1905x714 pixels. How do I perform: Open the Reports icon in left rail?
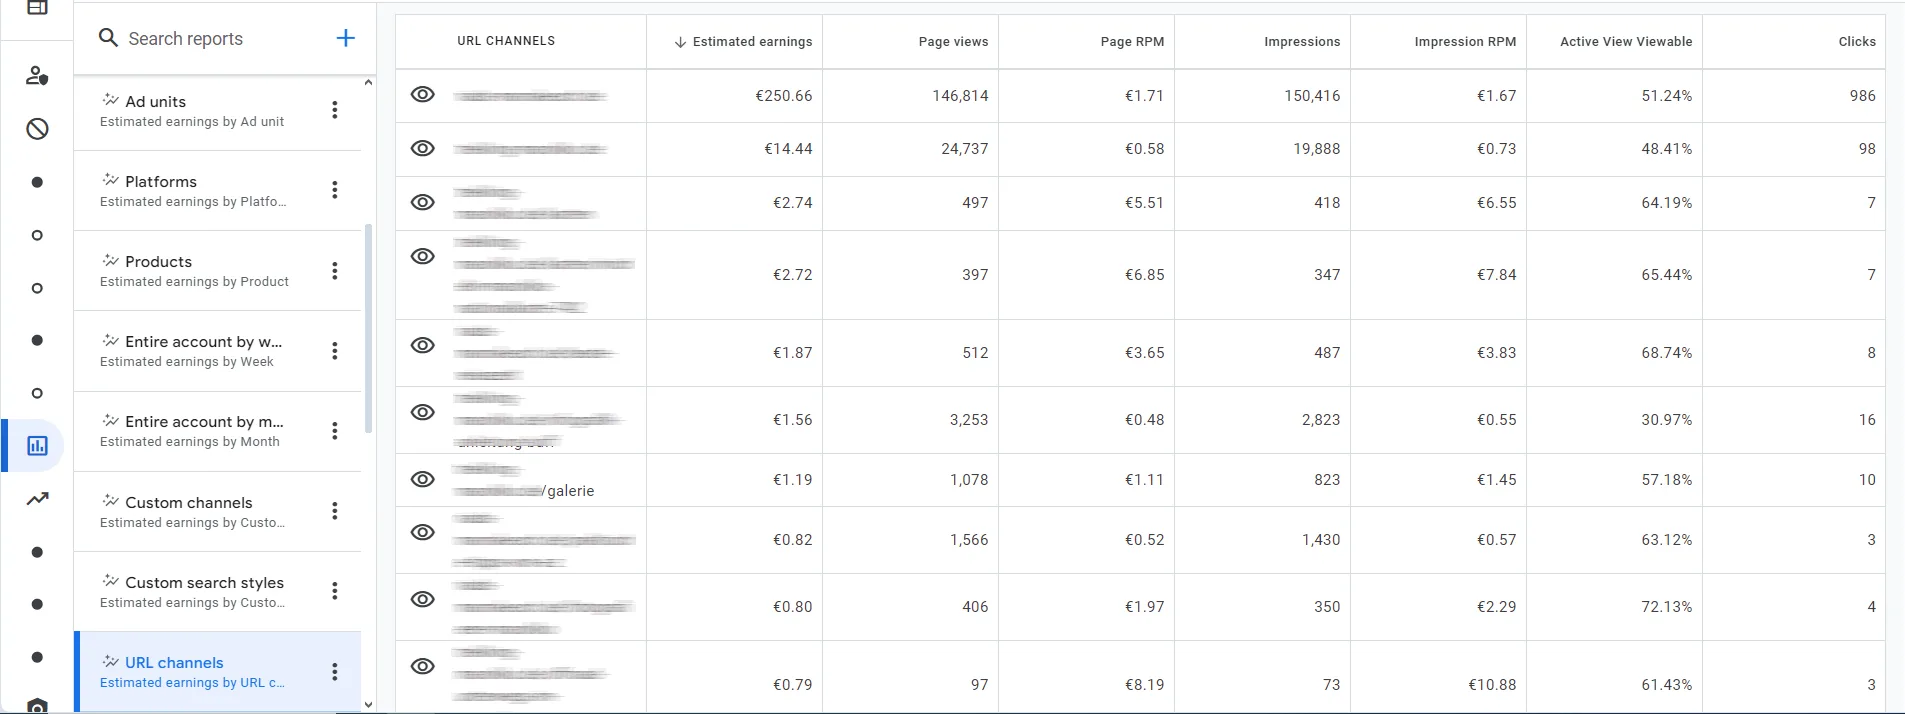point(37,446)
